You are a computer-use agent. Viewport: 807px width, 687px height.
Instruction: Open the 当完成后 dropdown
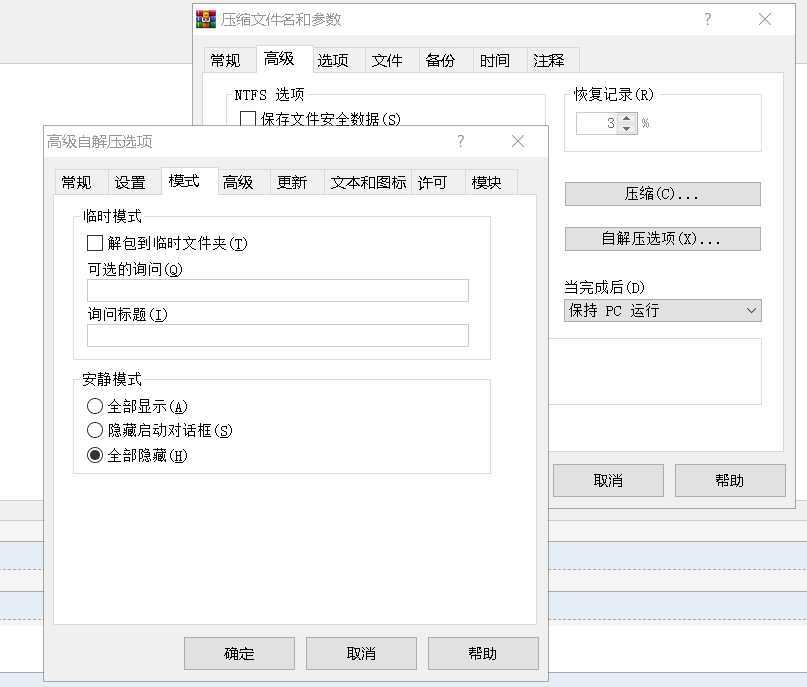[x=662, y=310]
